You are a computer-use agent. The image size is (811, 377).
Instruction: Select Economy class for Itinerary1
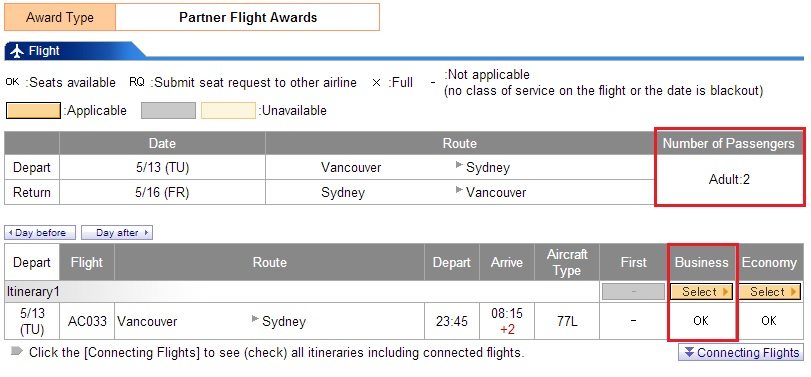tap(769, 292)
